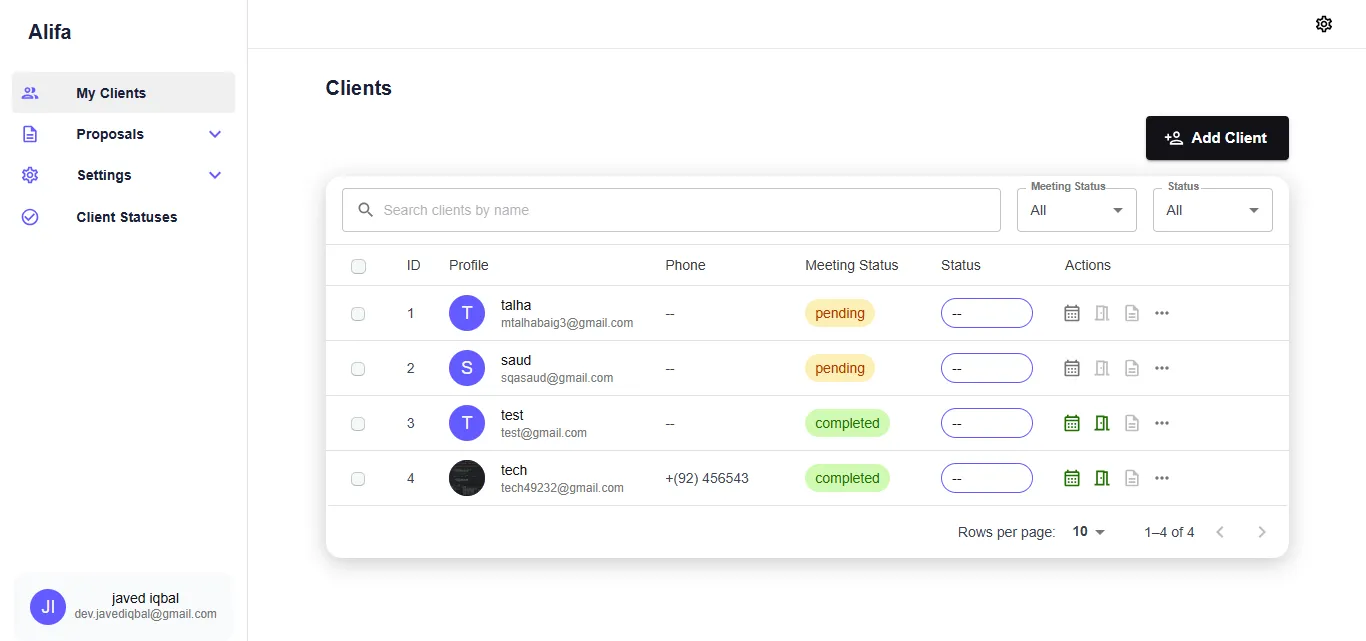Click completed badge for test
The width and height of the screenshot is (1366, 641).
[x=847, y=423]
